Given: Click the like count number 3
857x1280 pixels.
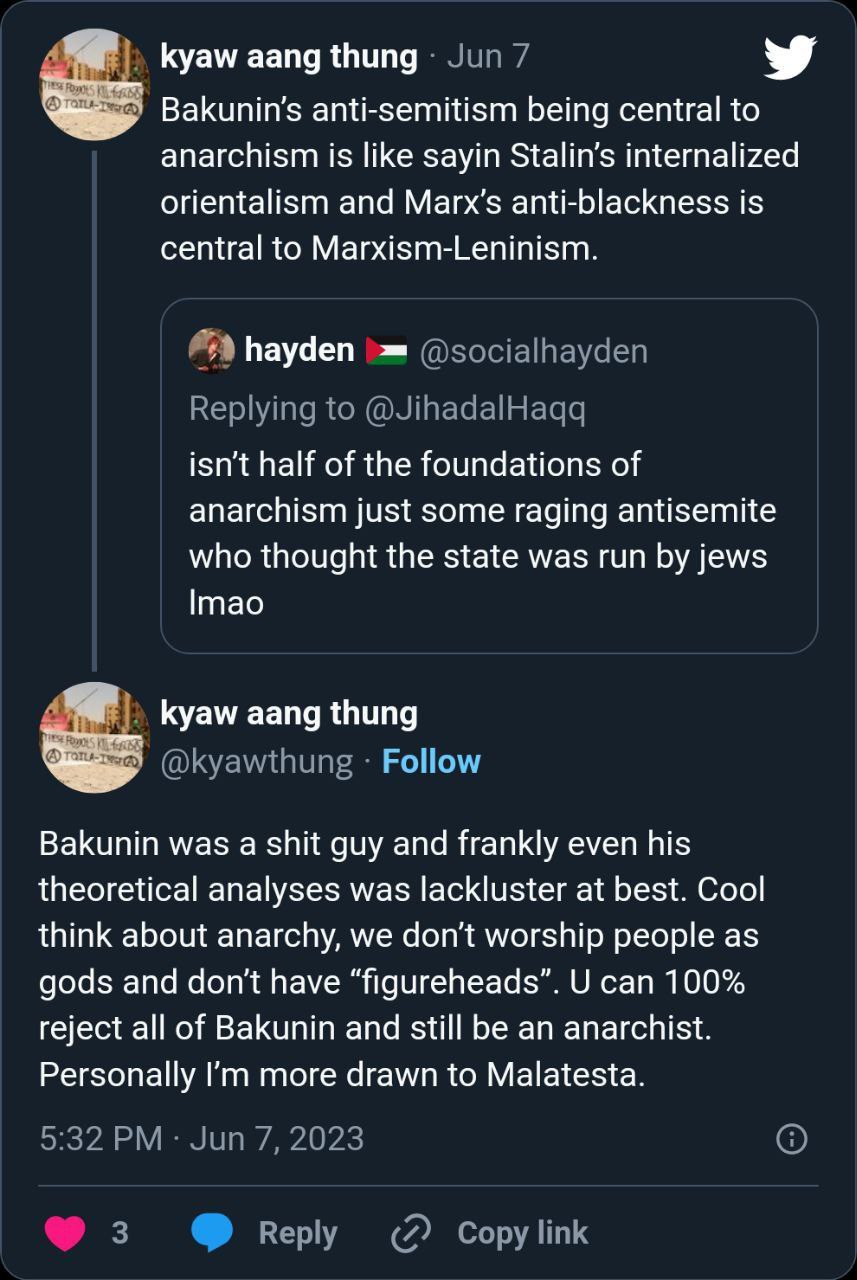Looking at the screenshot, I should pos(120,1233).
